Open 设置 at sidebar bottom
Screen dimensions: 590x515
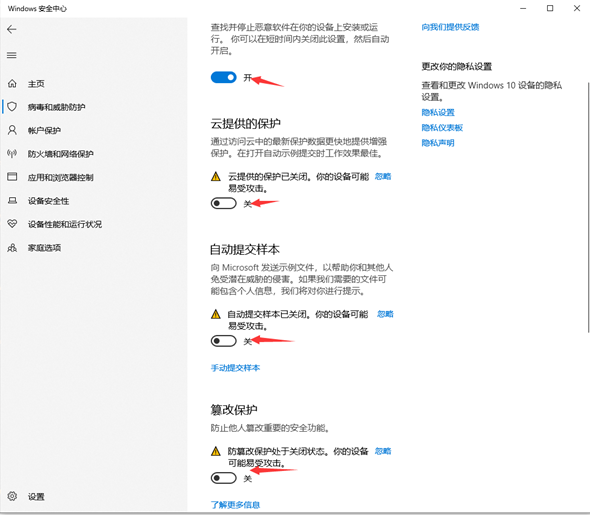click(36, 497)
